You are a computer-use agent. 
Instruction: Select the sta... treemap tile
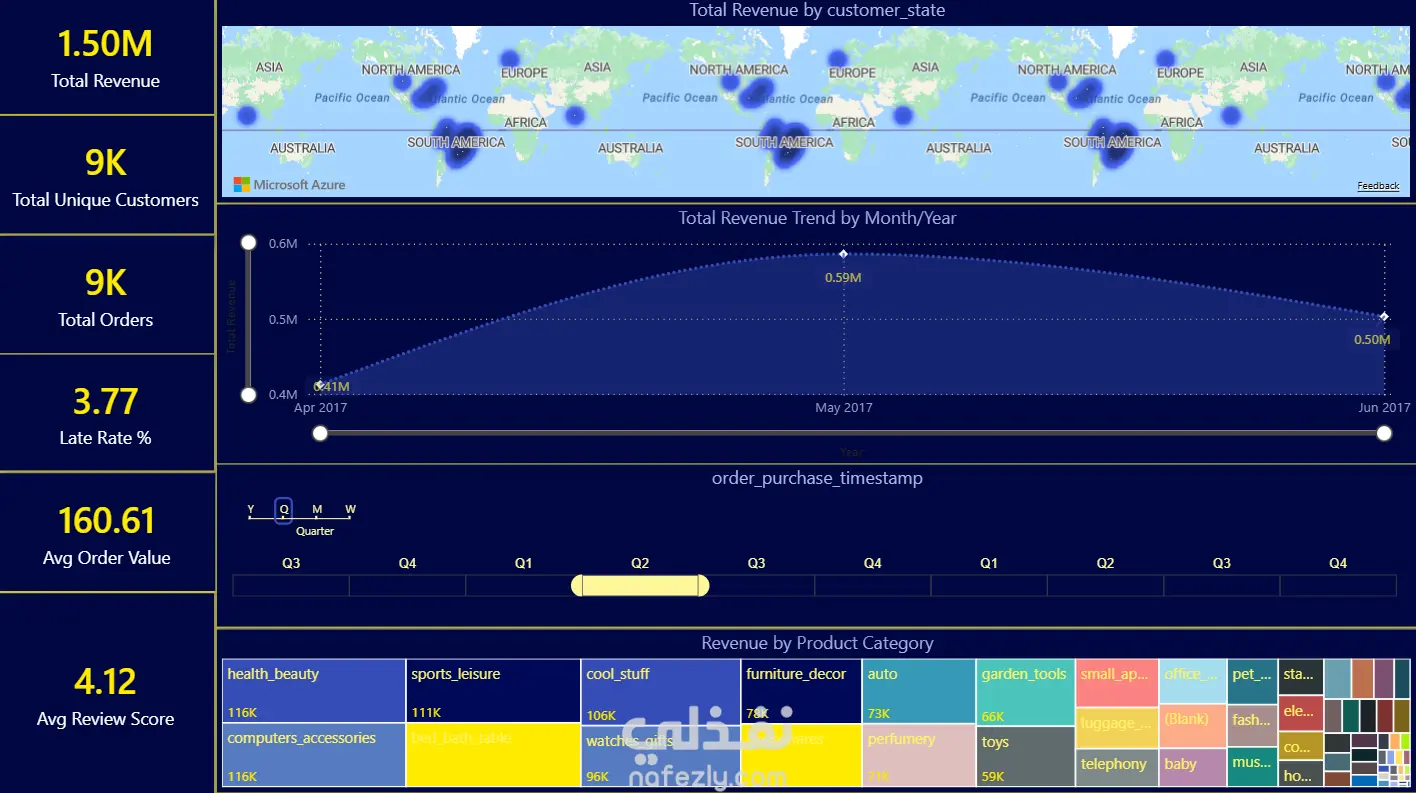coord(1300,677)
